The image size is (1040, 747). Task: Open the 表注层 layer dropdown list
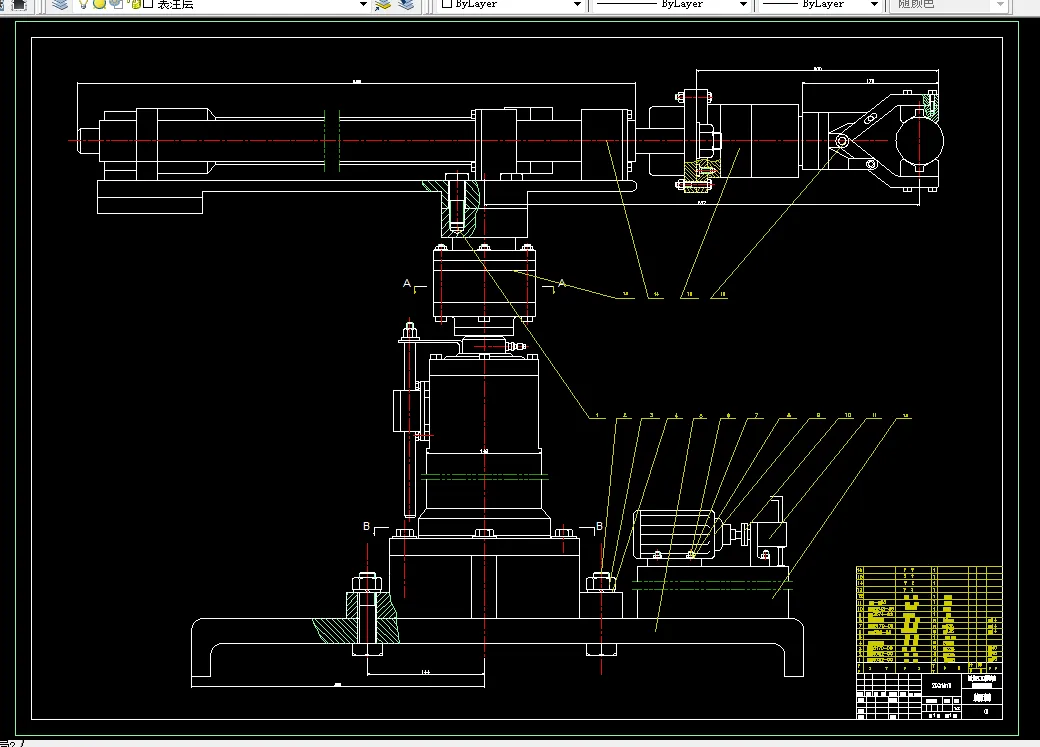point(363,5)
